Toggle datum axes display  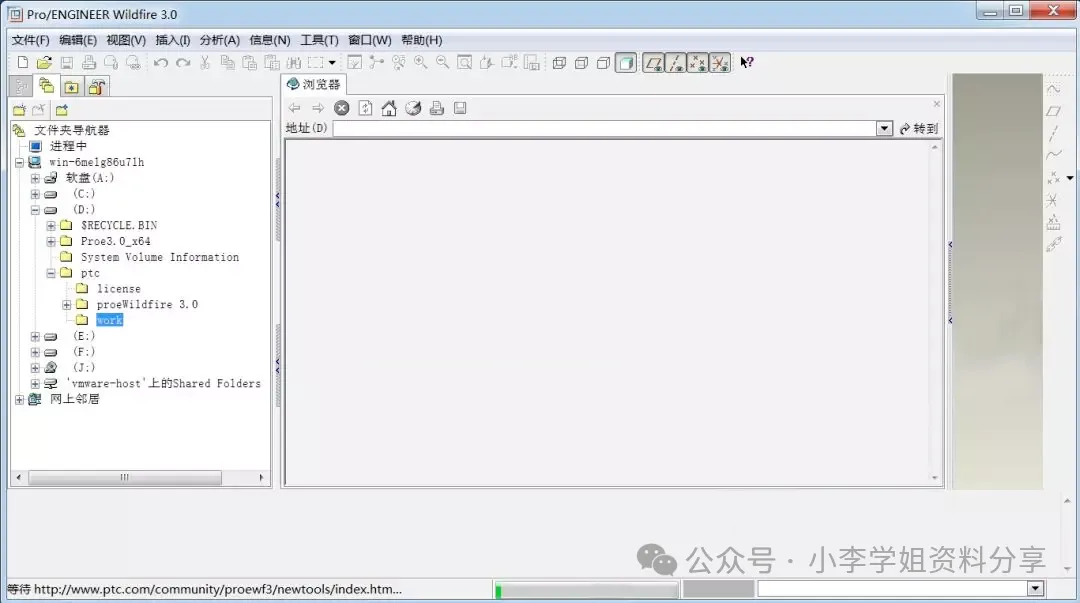[x=676, y=63]
